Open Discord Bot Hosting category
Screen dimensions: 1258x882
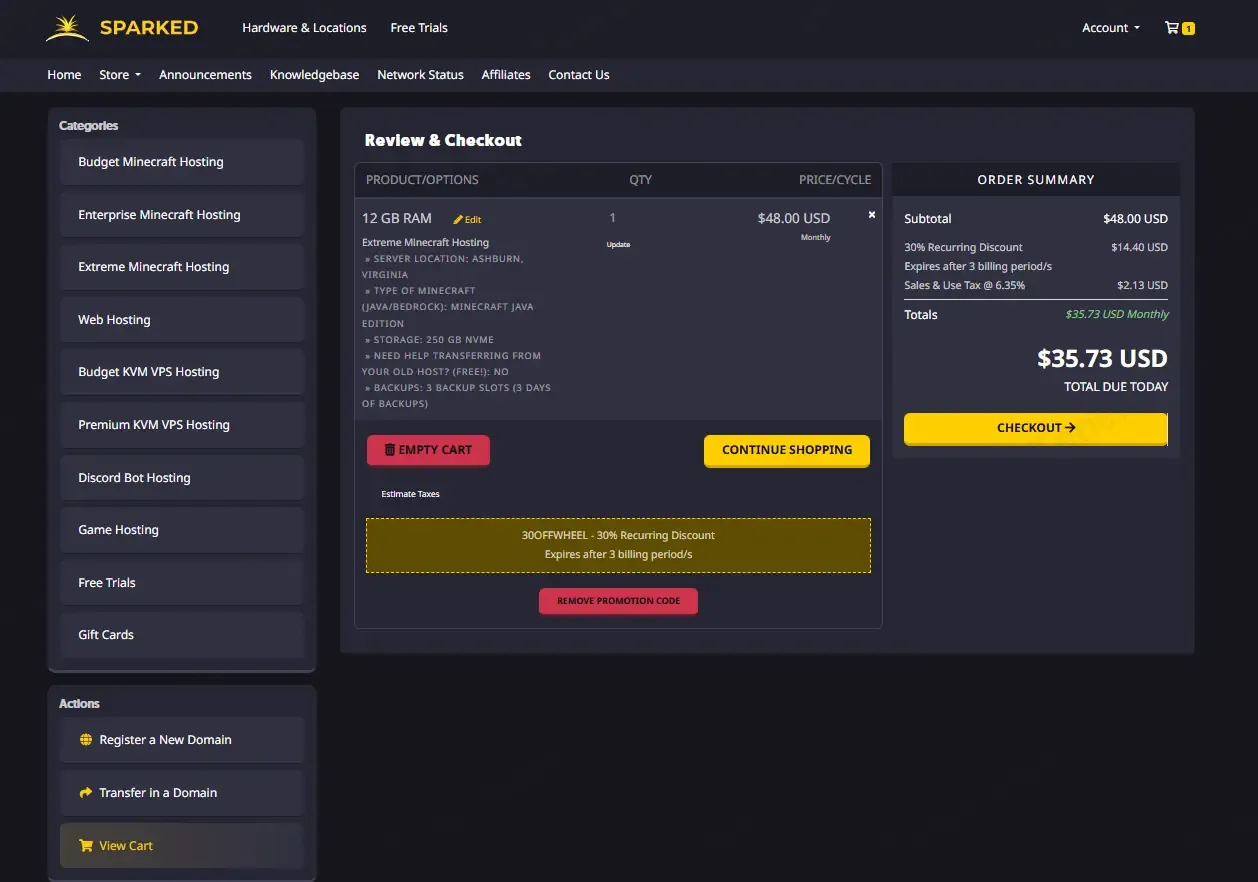point(181,478)
